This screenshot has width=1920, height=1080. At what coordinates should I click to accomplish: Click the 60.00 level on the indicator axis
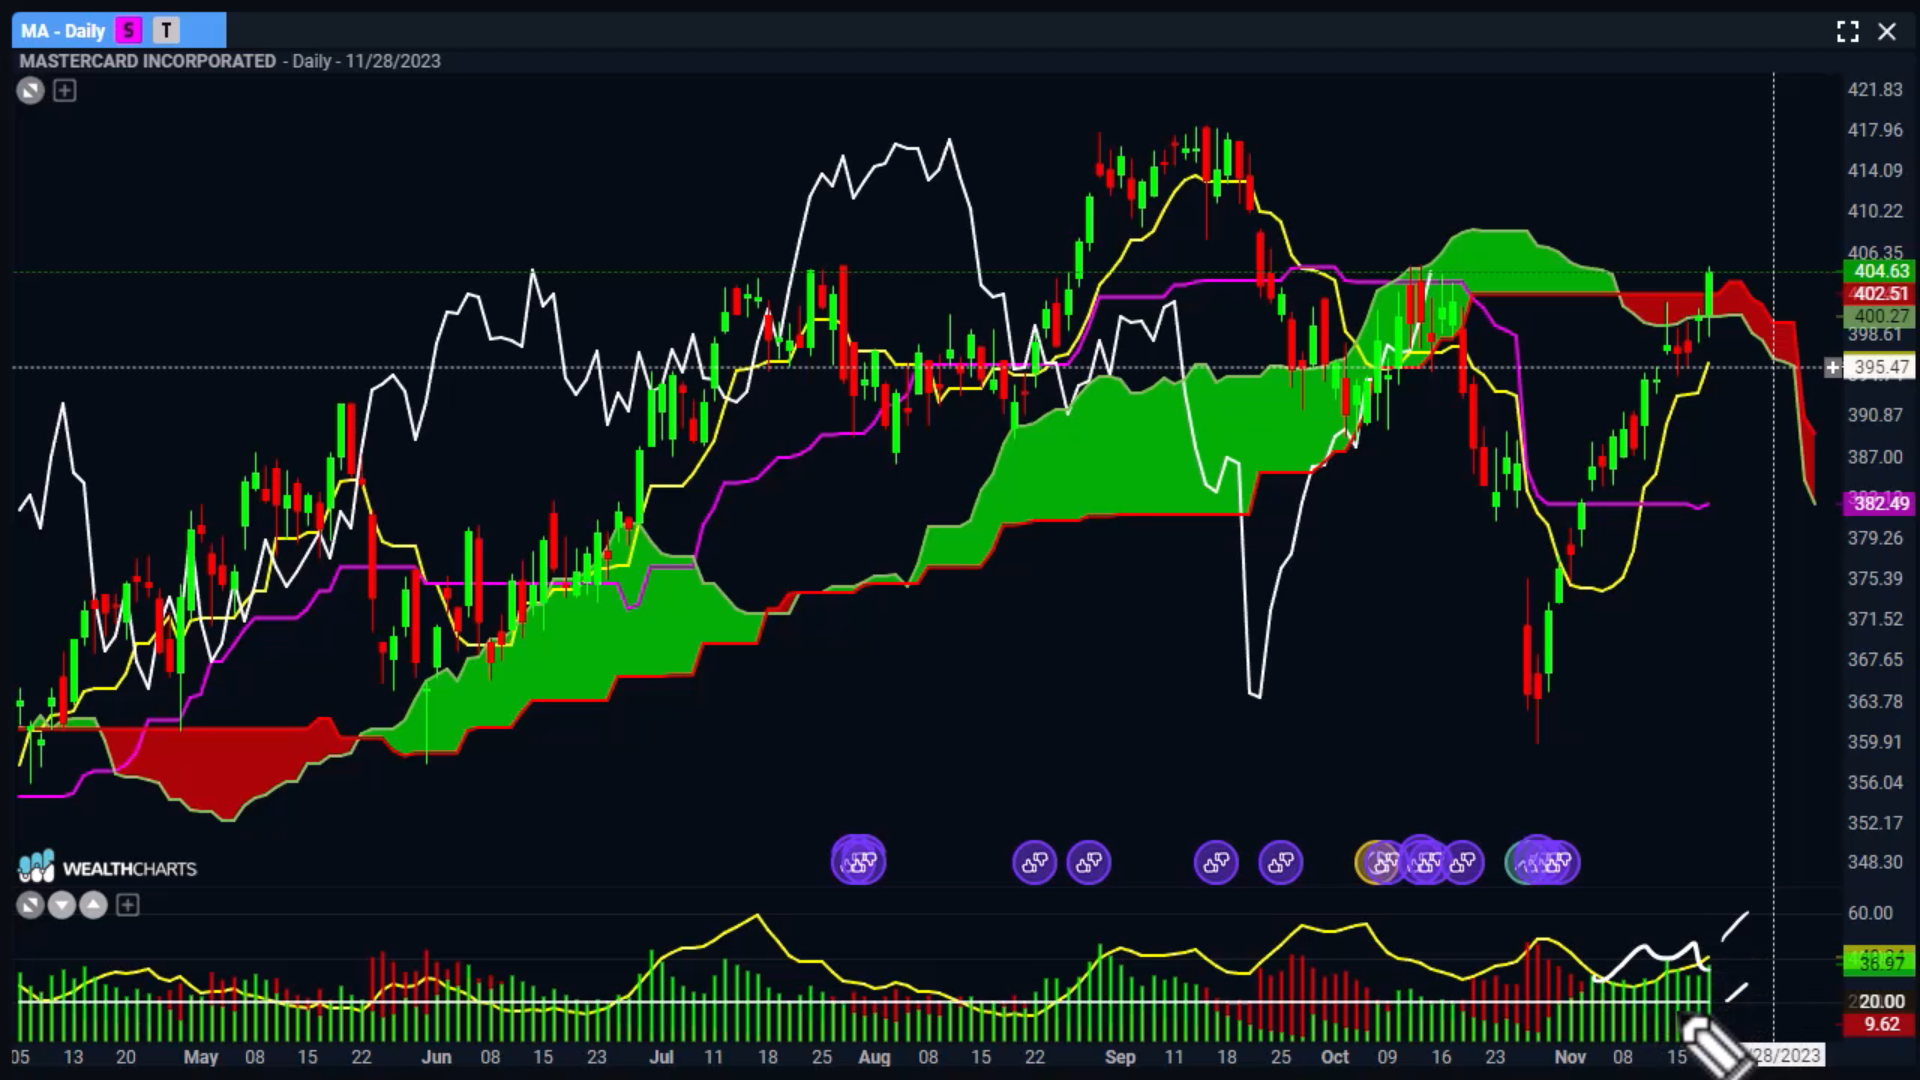pyautogui.click(x=1870, y=913)
